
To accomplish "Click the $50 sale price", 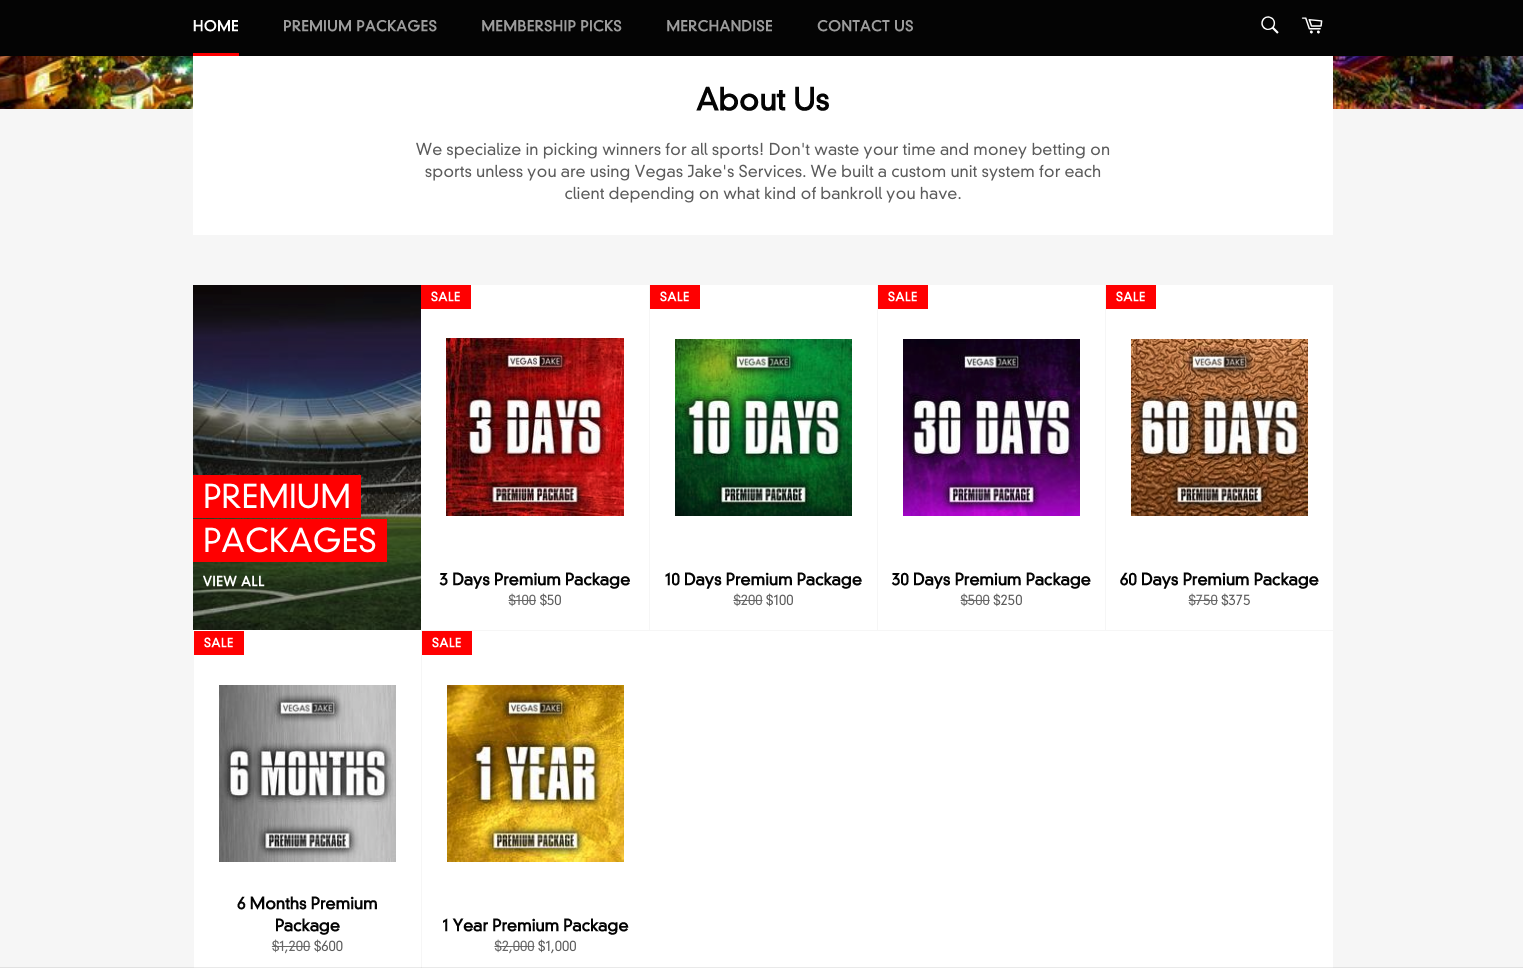I will (x=551, y=600).
